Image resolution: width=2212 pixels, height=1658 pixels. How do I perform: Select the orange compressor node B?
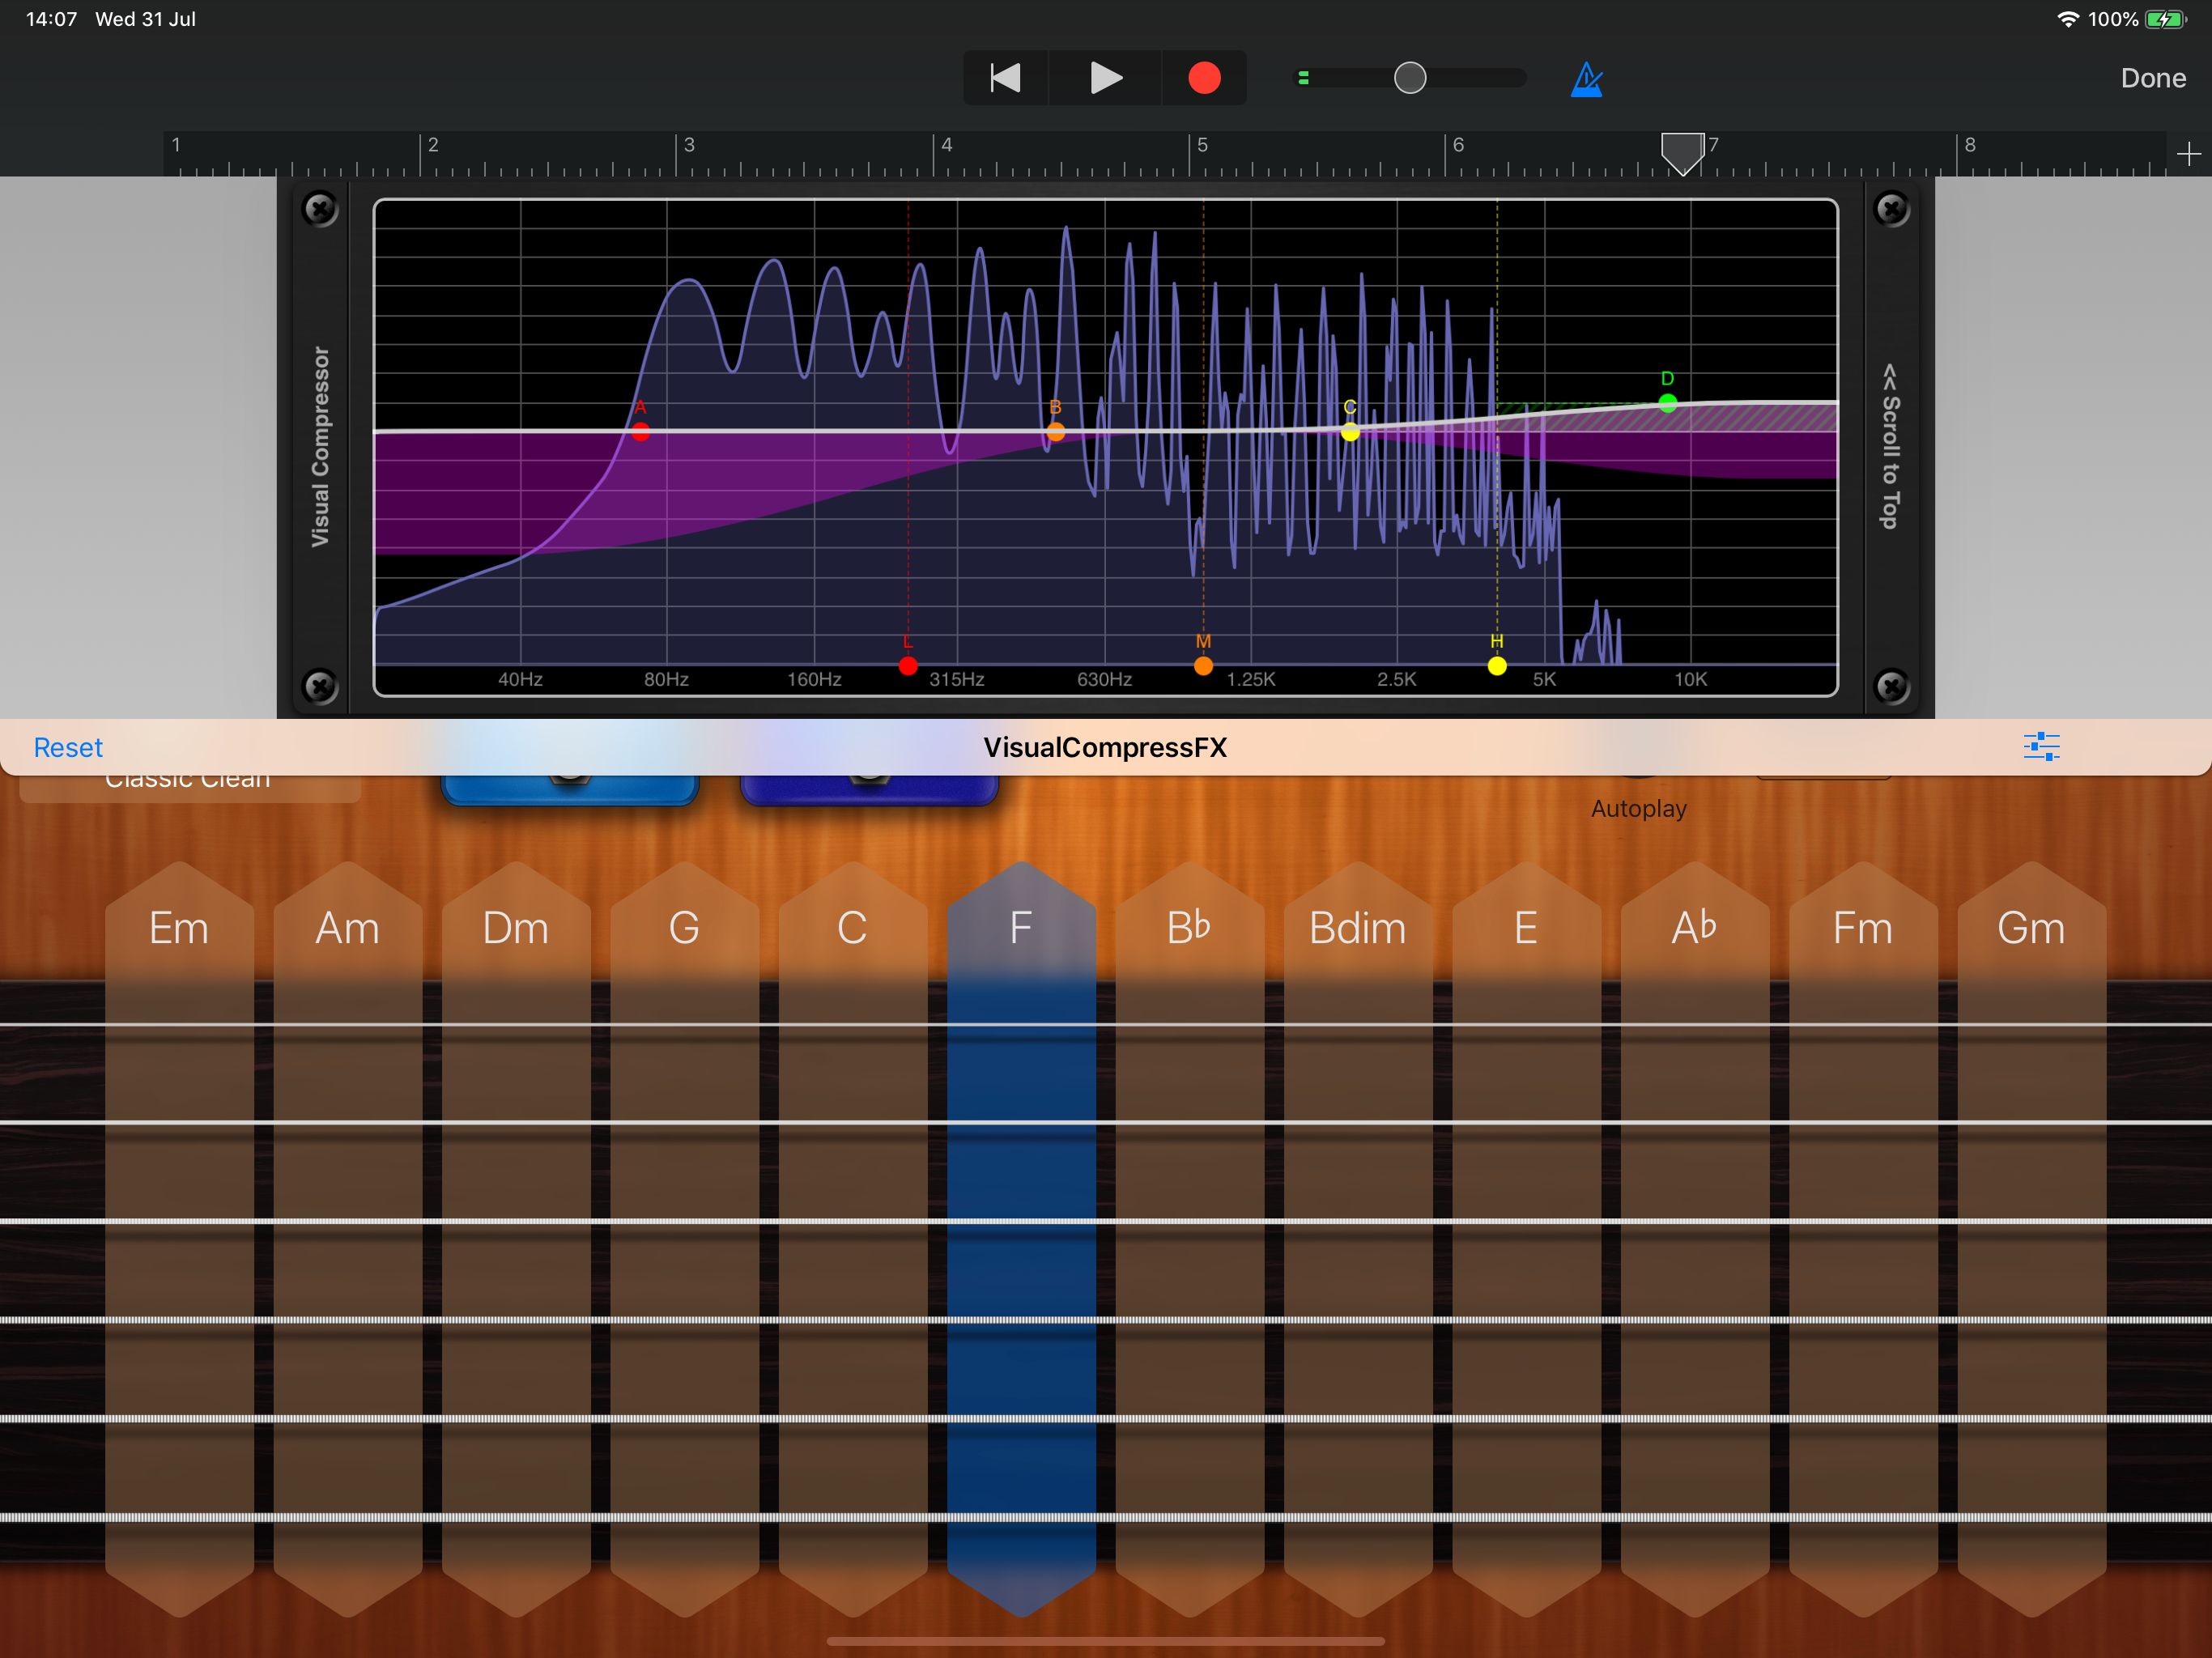point(1056,432)
